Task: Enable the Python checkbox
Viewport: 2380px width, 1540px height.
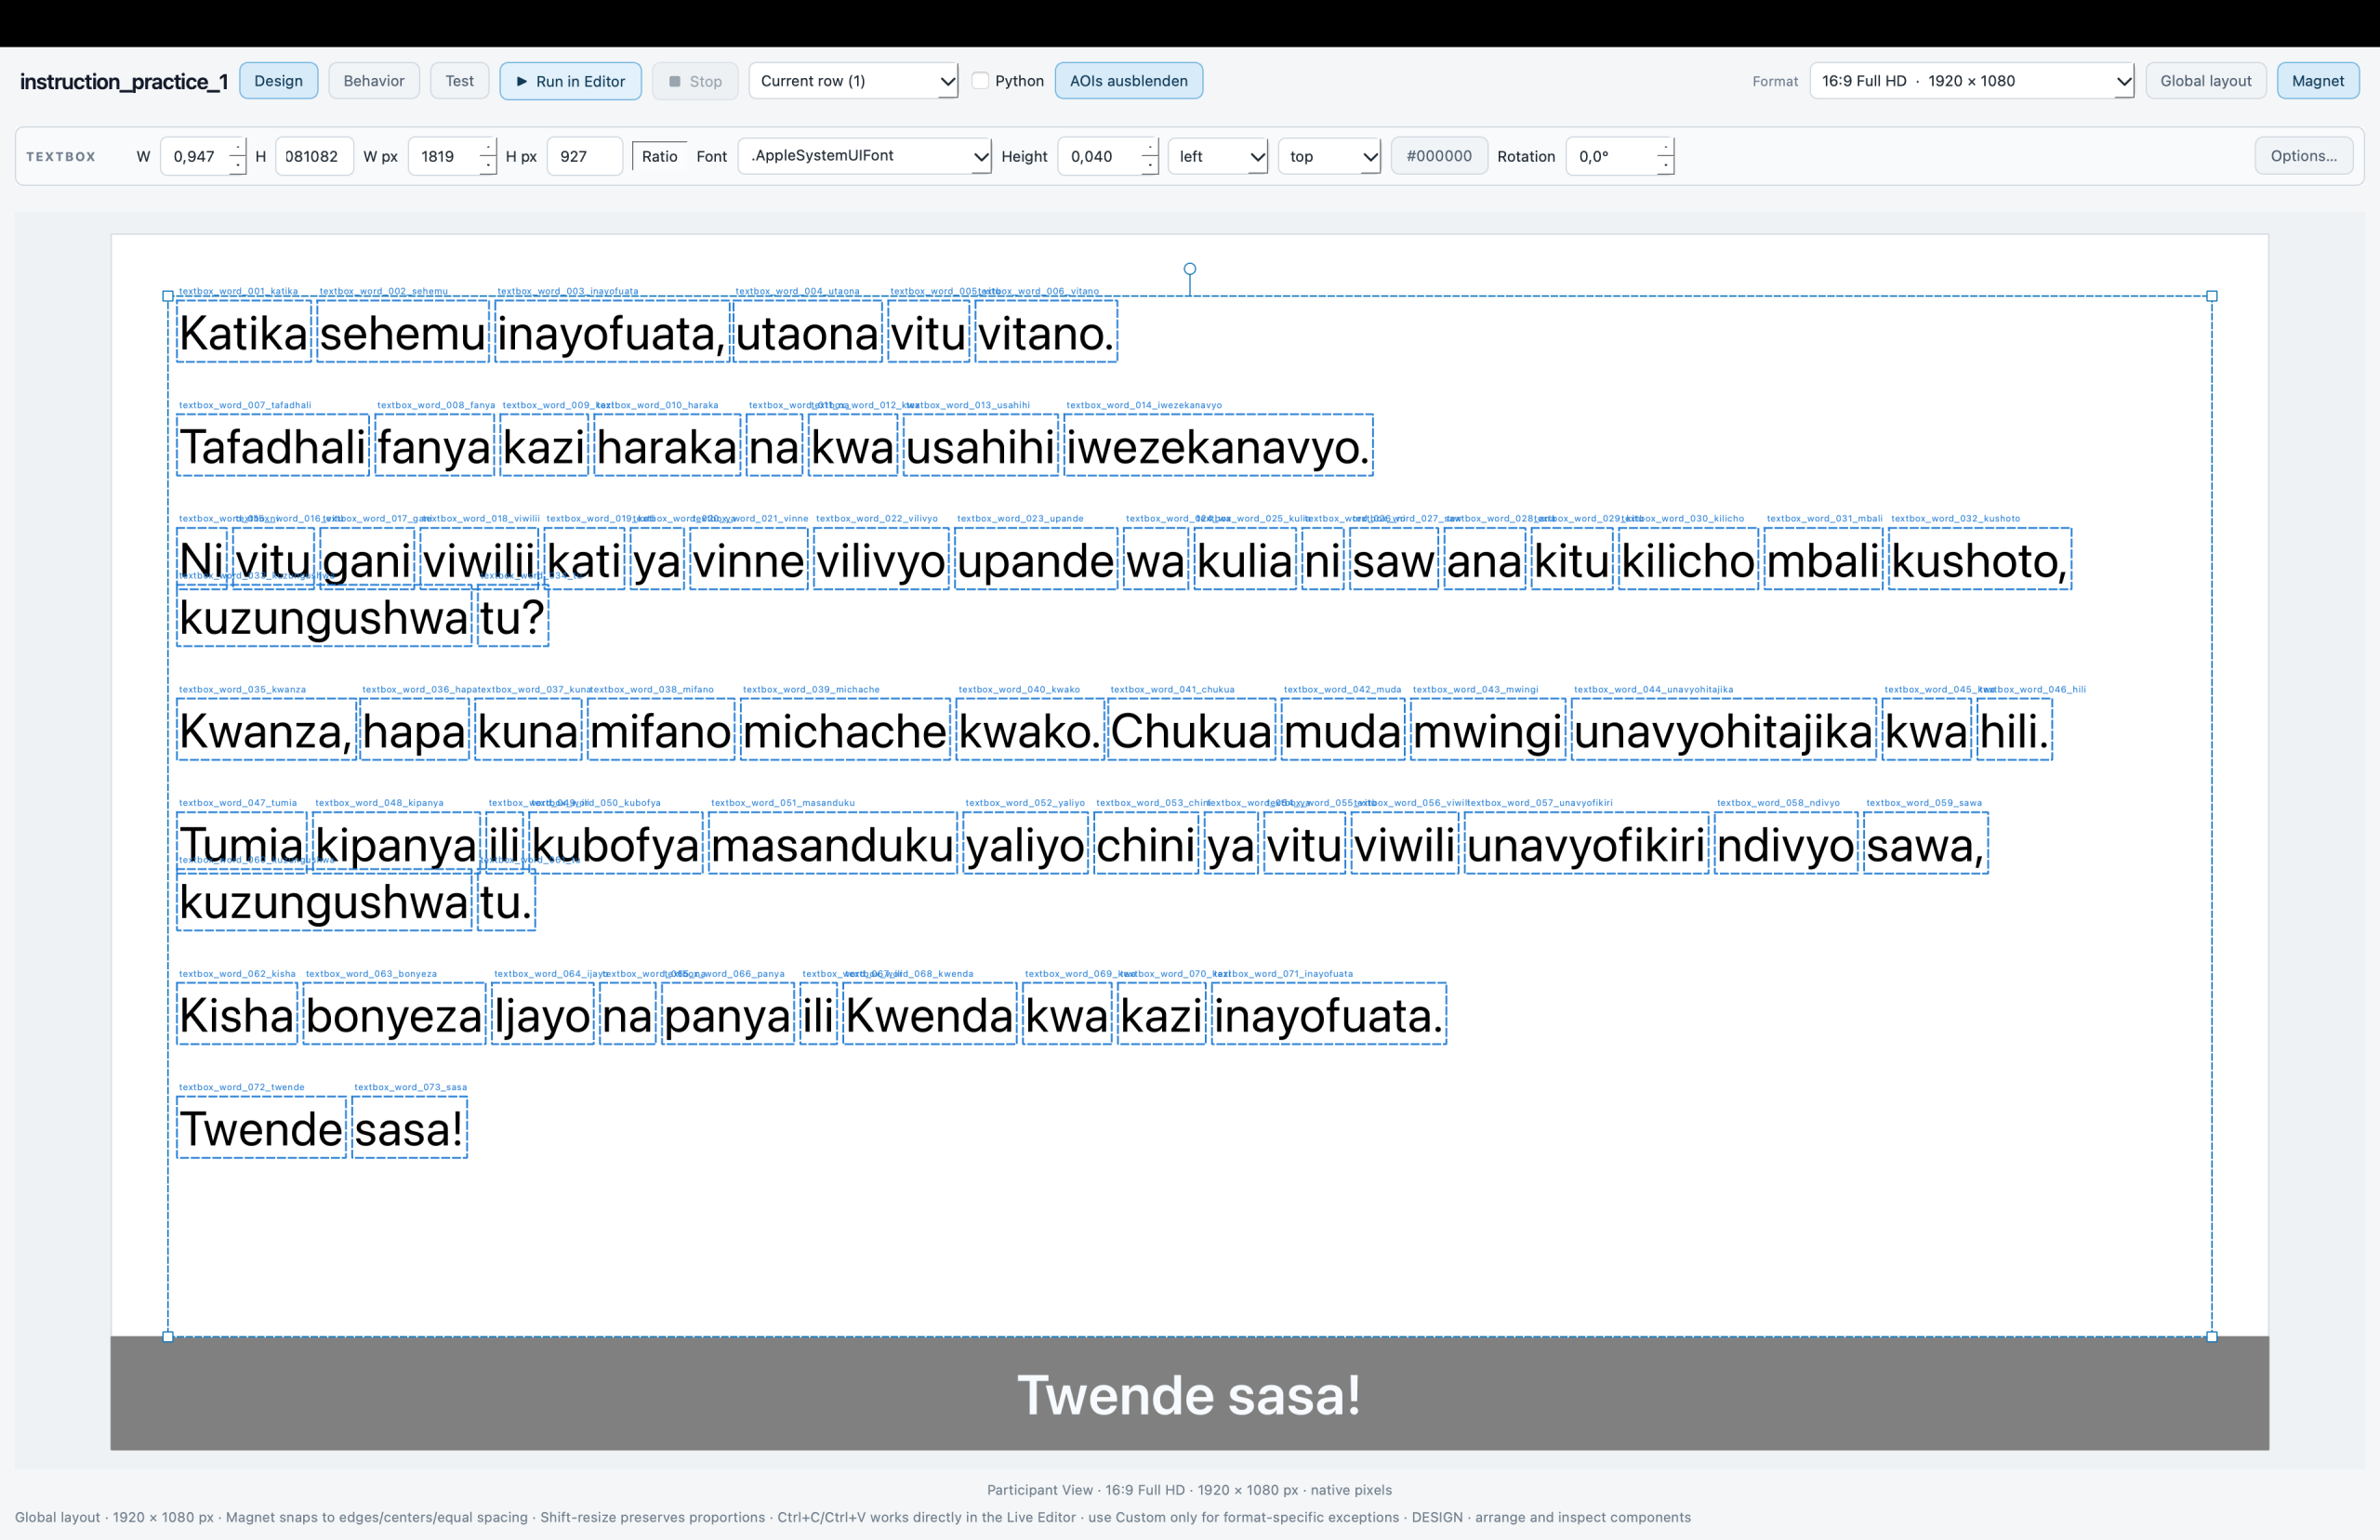Action: pyautogui.click(x=981, y=81)
